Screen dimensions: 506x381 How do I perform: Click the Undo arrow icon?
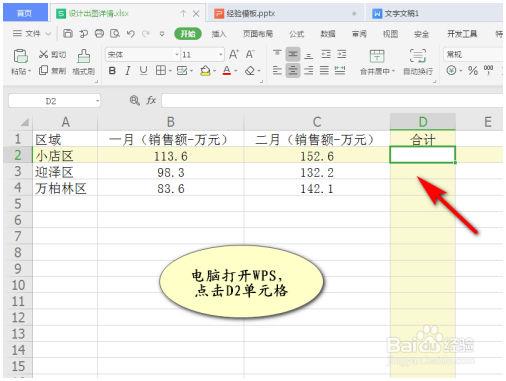click(130, 33)
